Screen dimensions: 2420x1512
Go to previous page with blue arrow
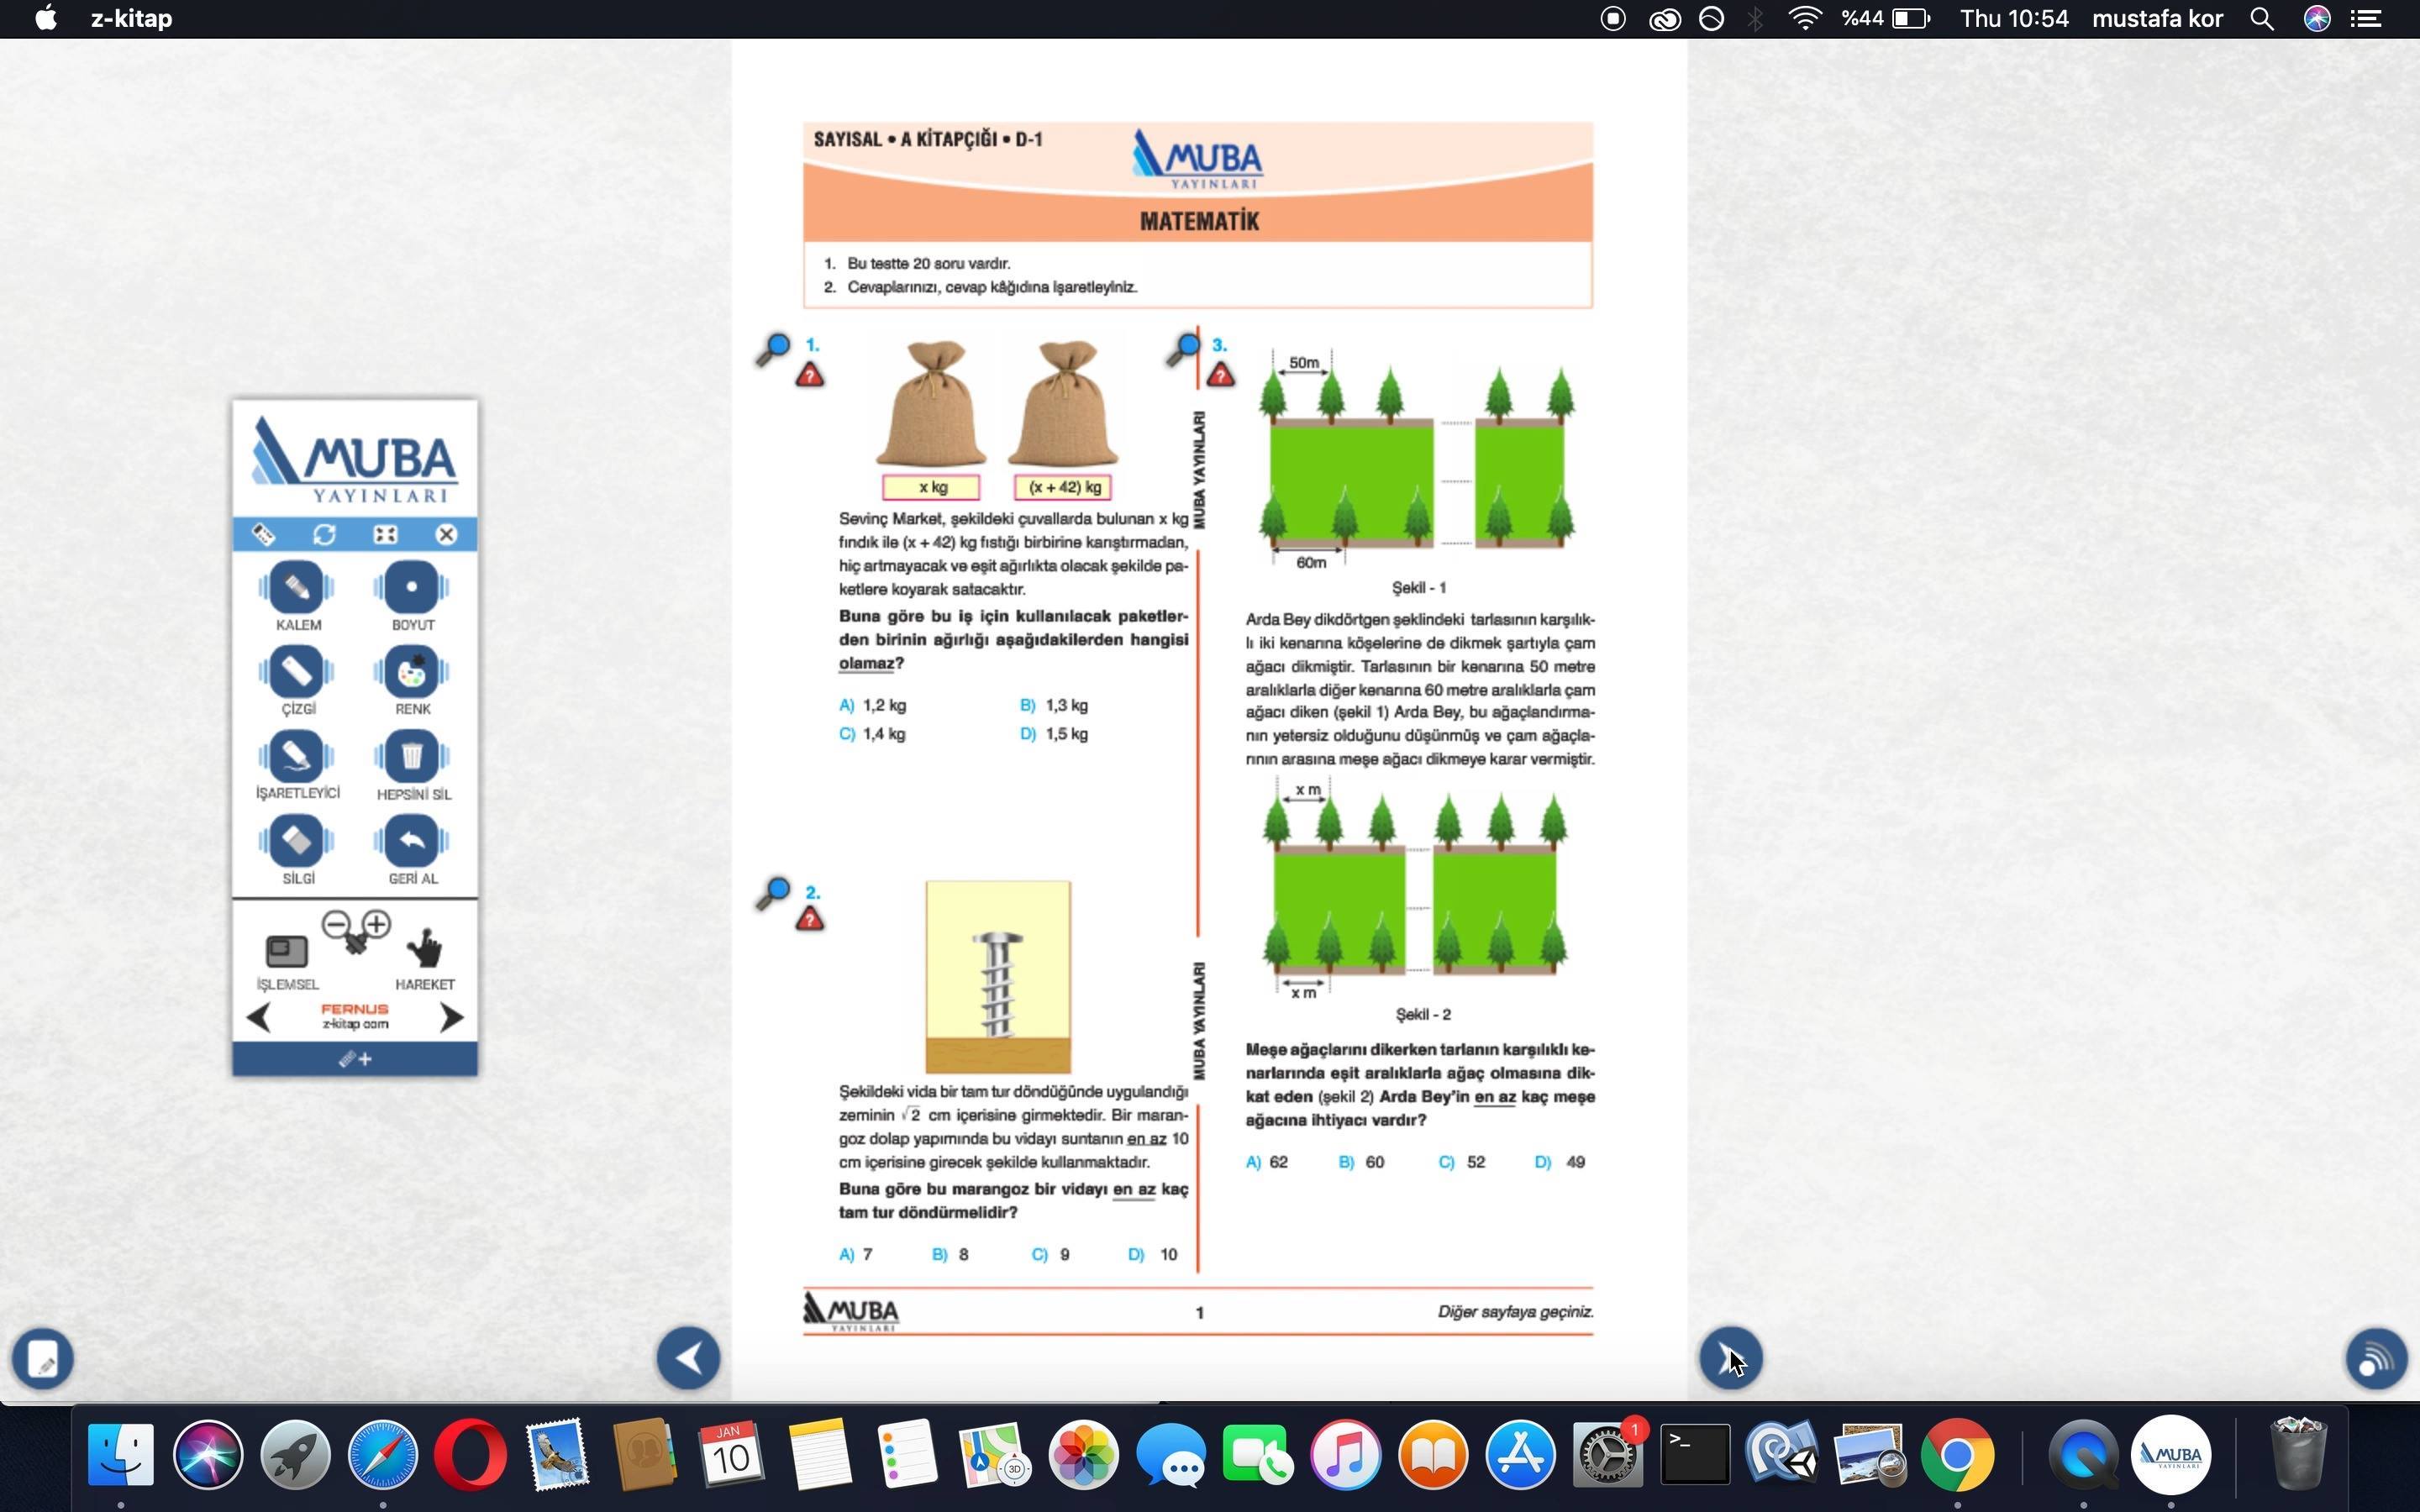click(688, 1358)
